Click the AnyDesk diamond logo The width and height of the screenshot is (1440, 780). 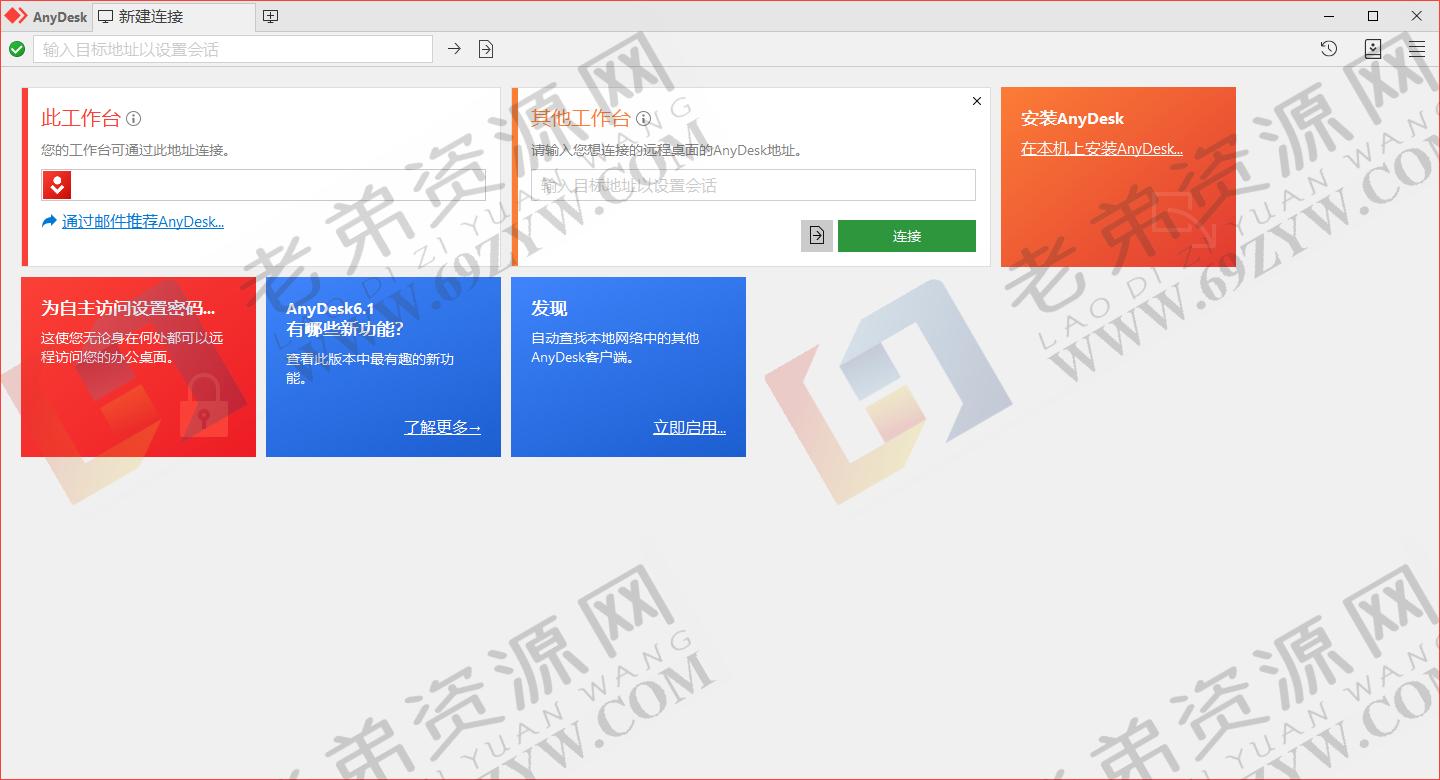tap(15, 16)
